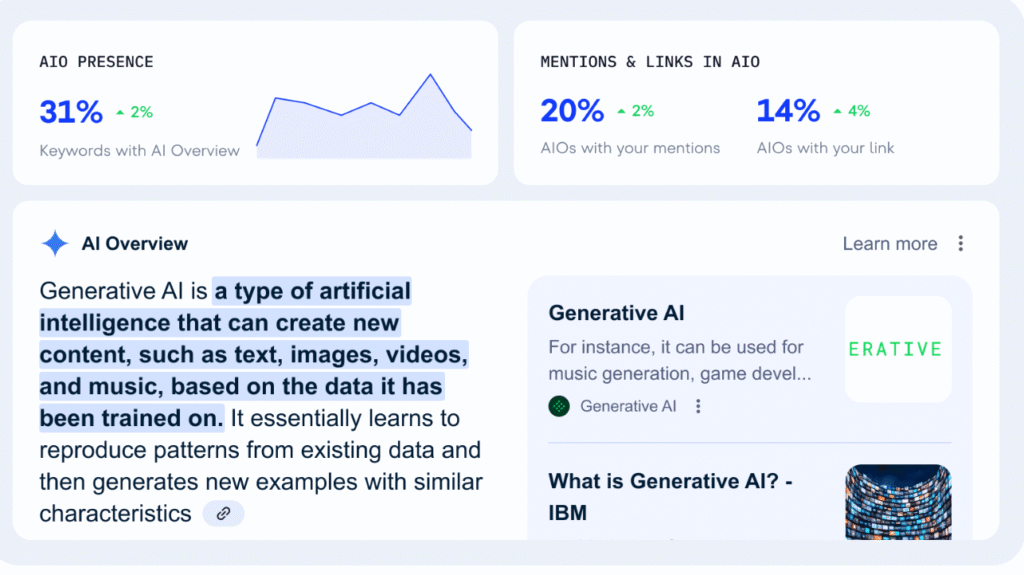
Task: Click the AIO Presence trend chart
Action: click(x=364, y=120)
